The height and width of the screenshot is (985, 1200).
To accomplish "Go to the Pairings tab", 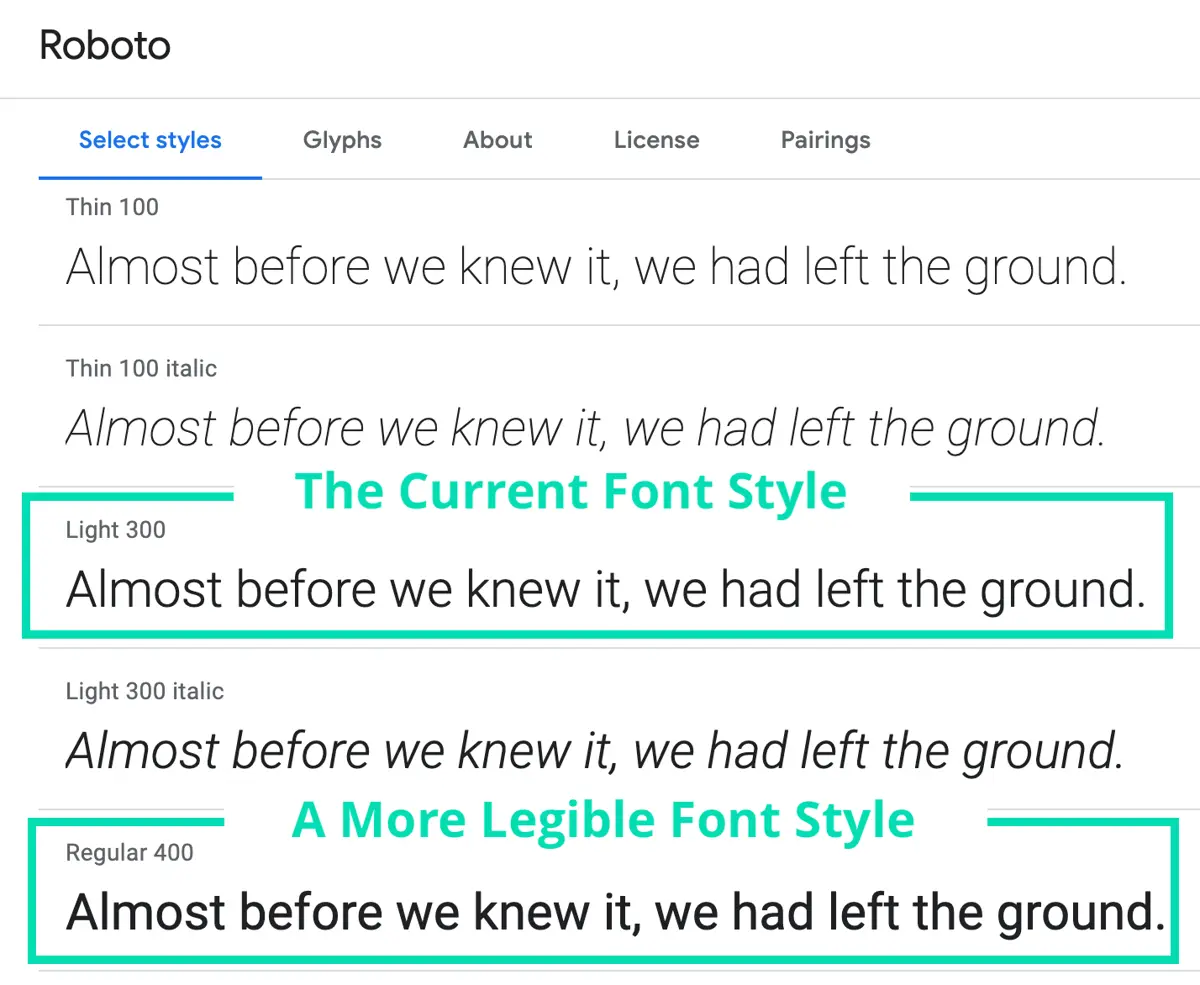I will coord(825,140).
